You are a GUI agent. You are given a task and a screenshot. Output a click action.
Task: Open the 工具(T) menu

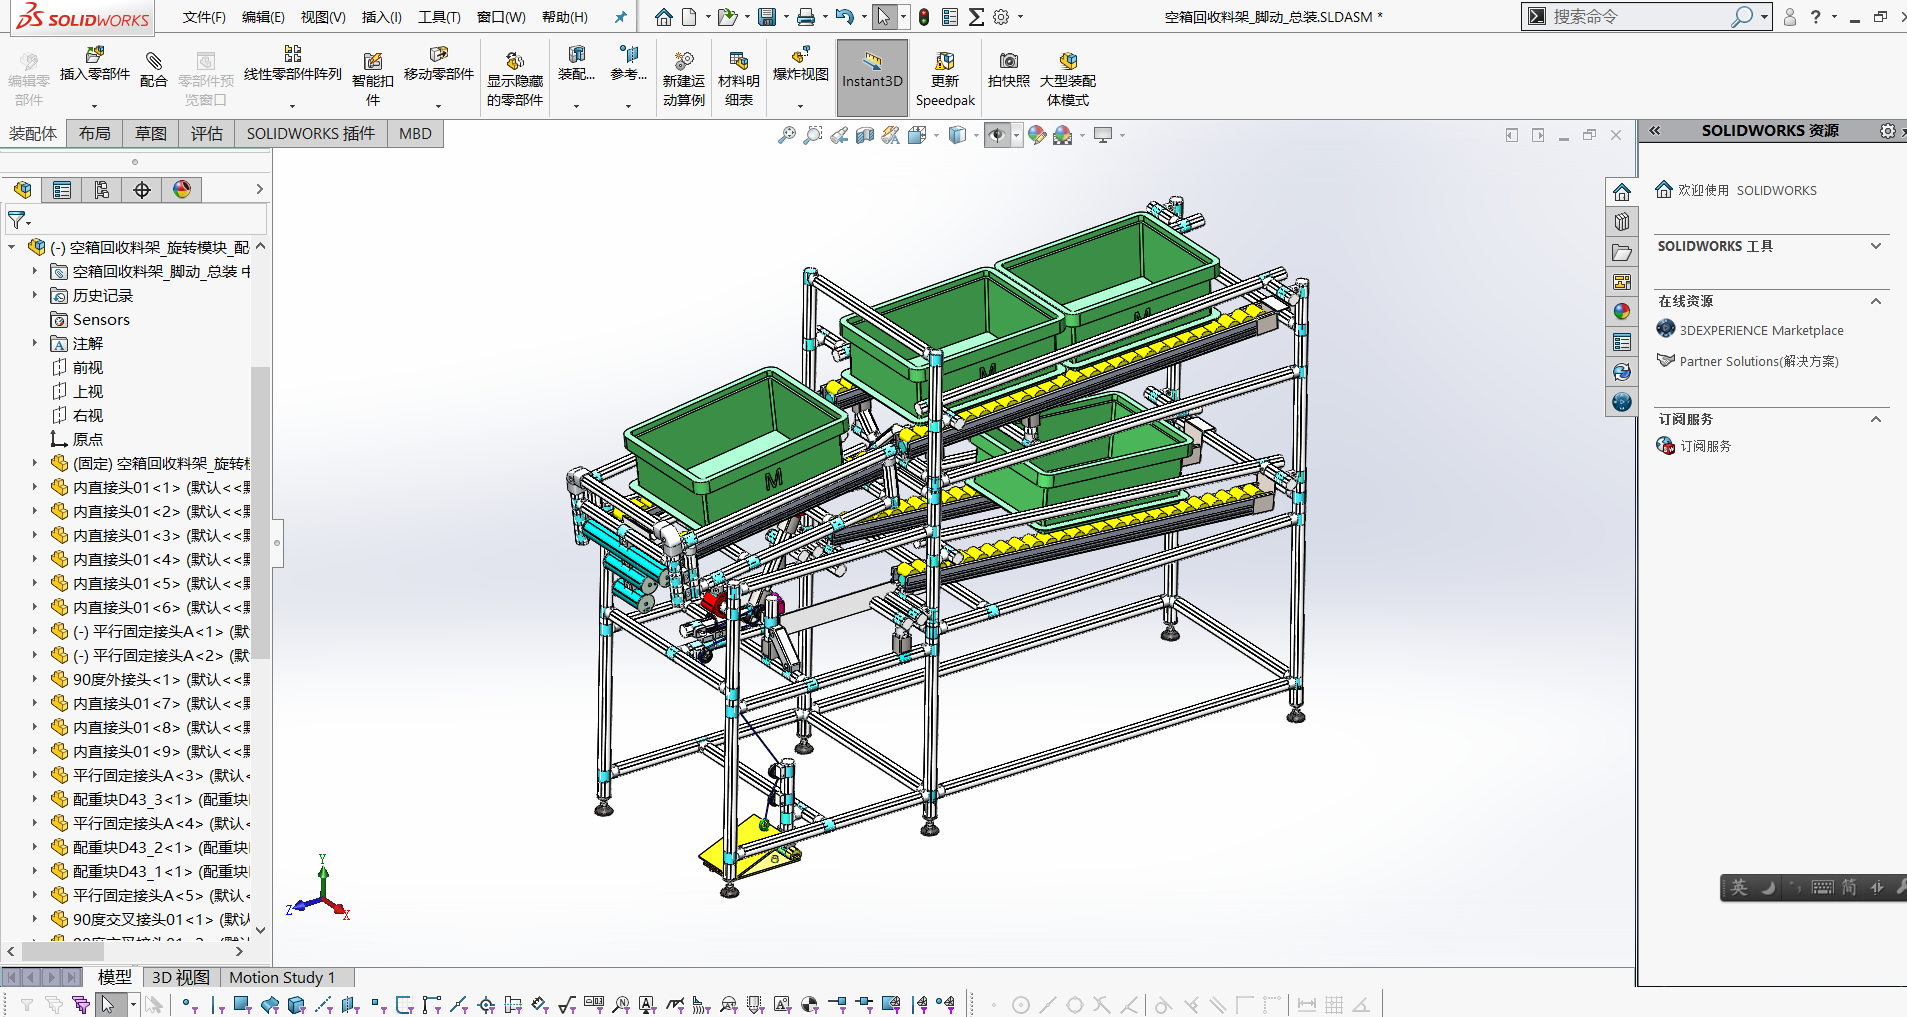tap(439, 17)
